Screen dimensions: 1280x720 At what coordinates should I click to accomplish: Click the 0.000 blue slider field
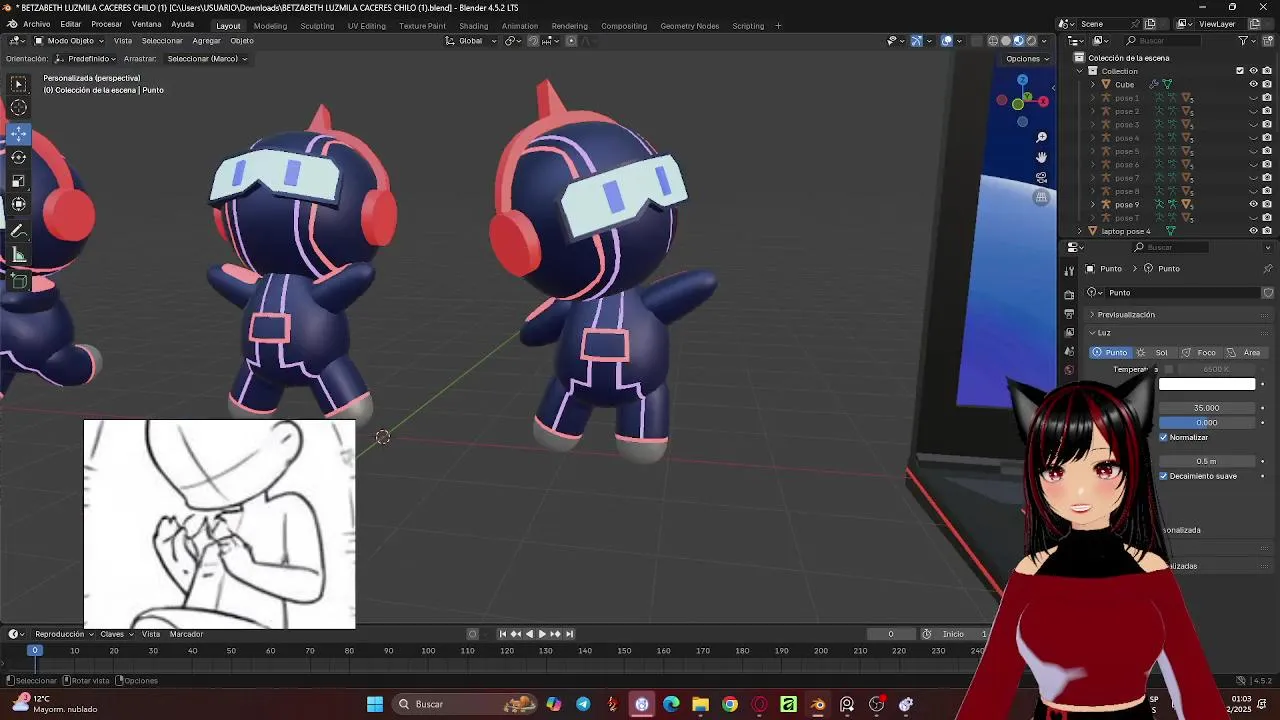coord(1206,423)
